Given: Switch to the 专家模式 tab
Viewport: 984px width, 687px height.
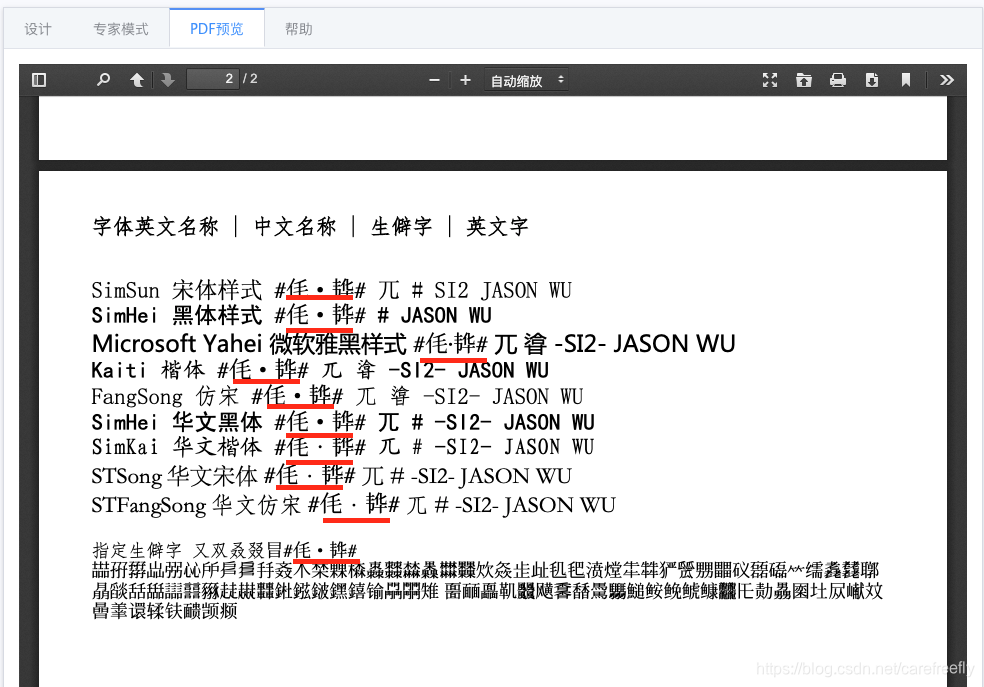Looking at the screenshot, I should click(x=120, y=29).
